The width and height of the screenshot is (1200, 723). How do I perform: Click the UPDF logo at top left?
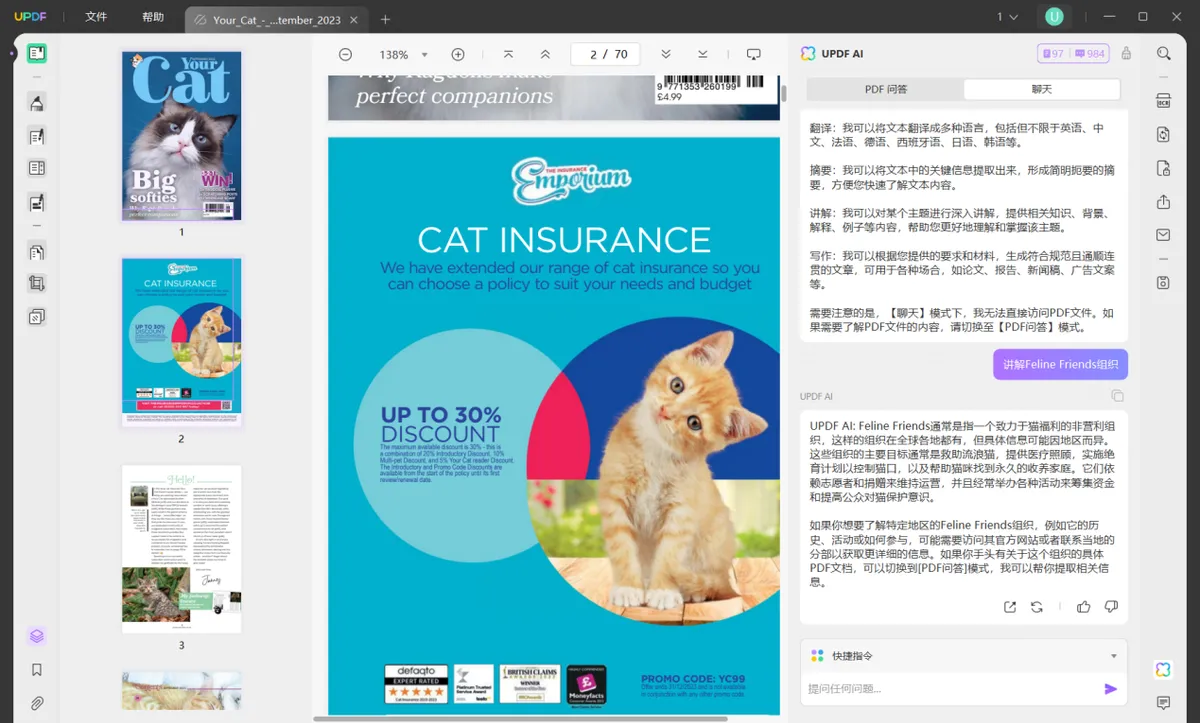30,17
